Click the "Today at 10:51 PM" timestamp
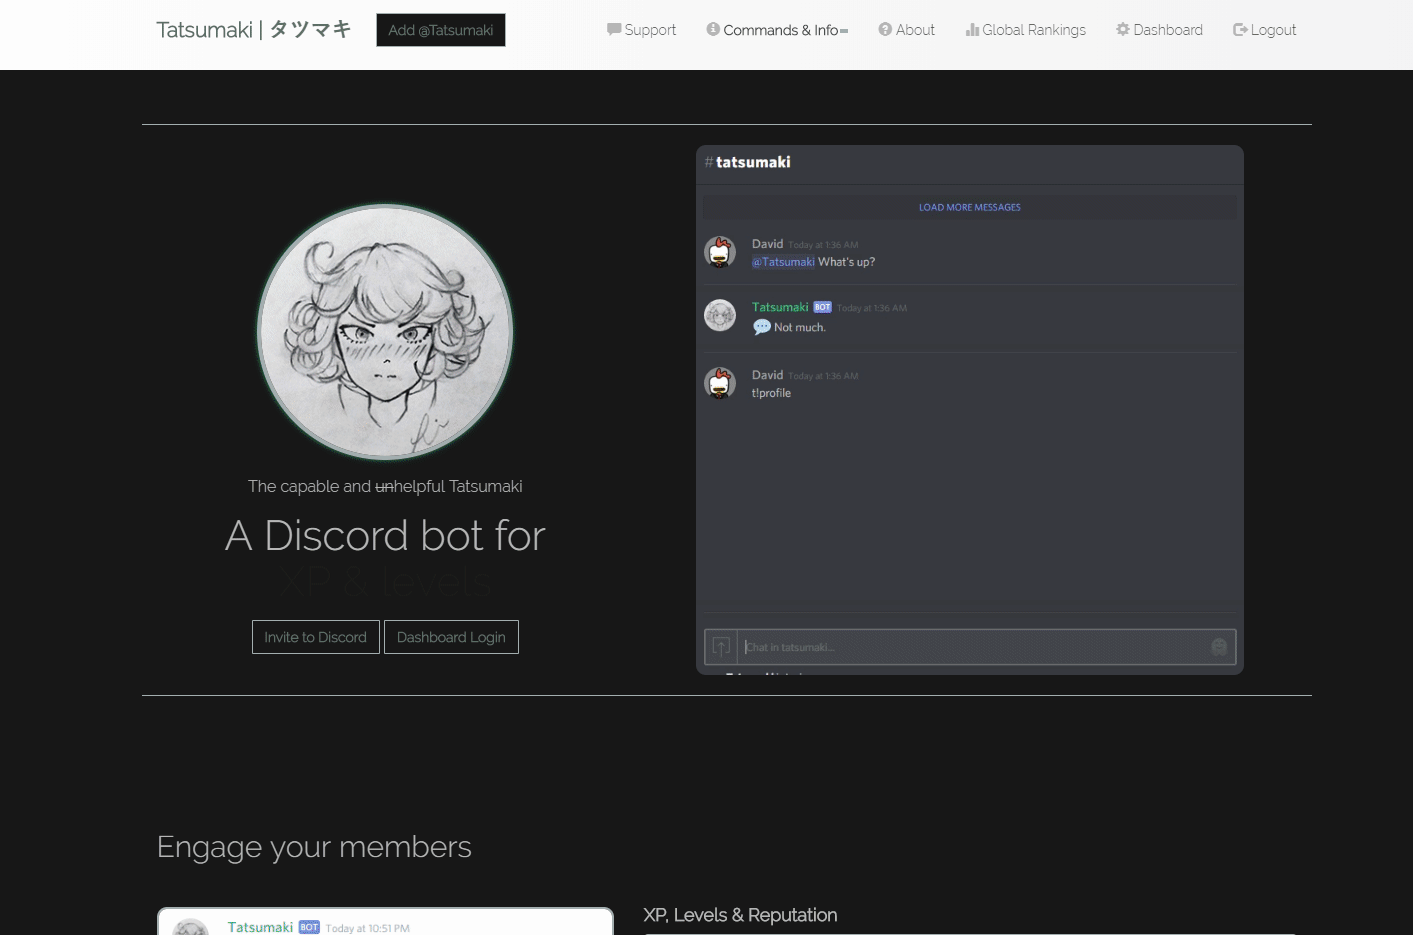This screenshot has width=1413, height=935. pos(367,928)
